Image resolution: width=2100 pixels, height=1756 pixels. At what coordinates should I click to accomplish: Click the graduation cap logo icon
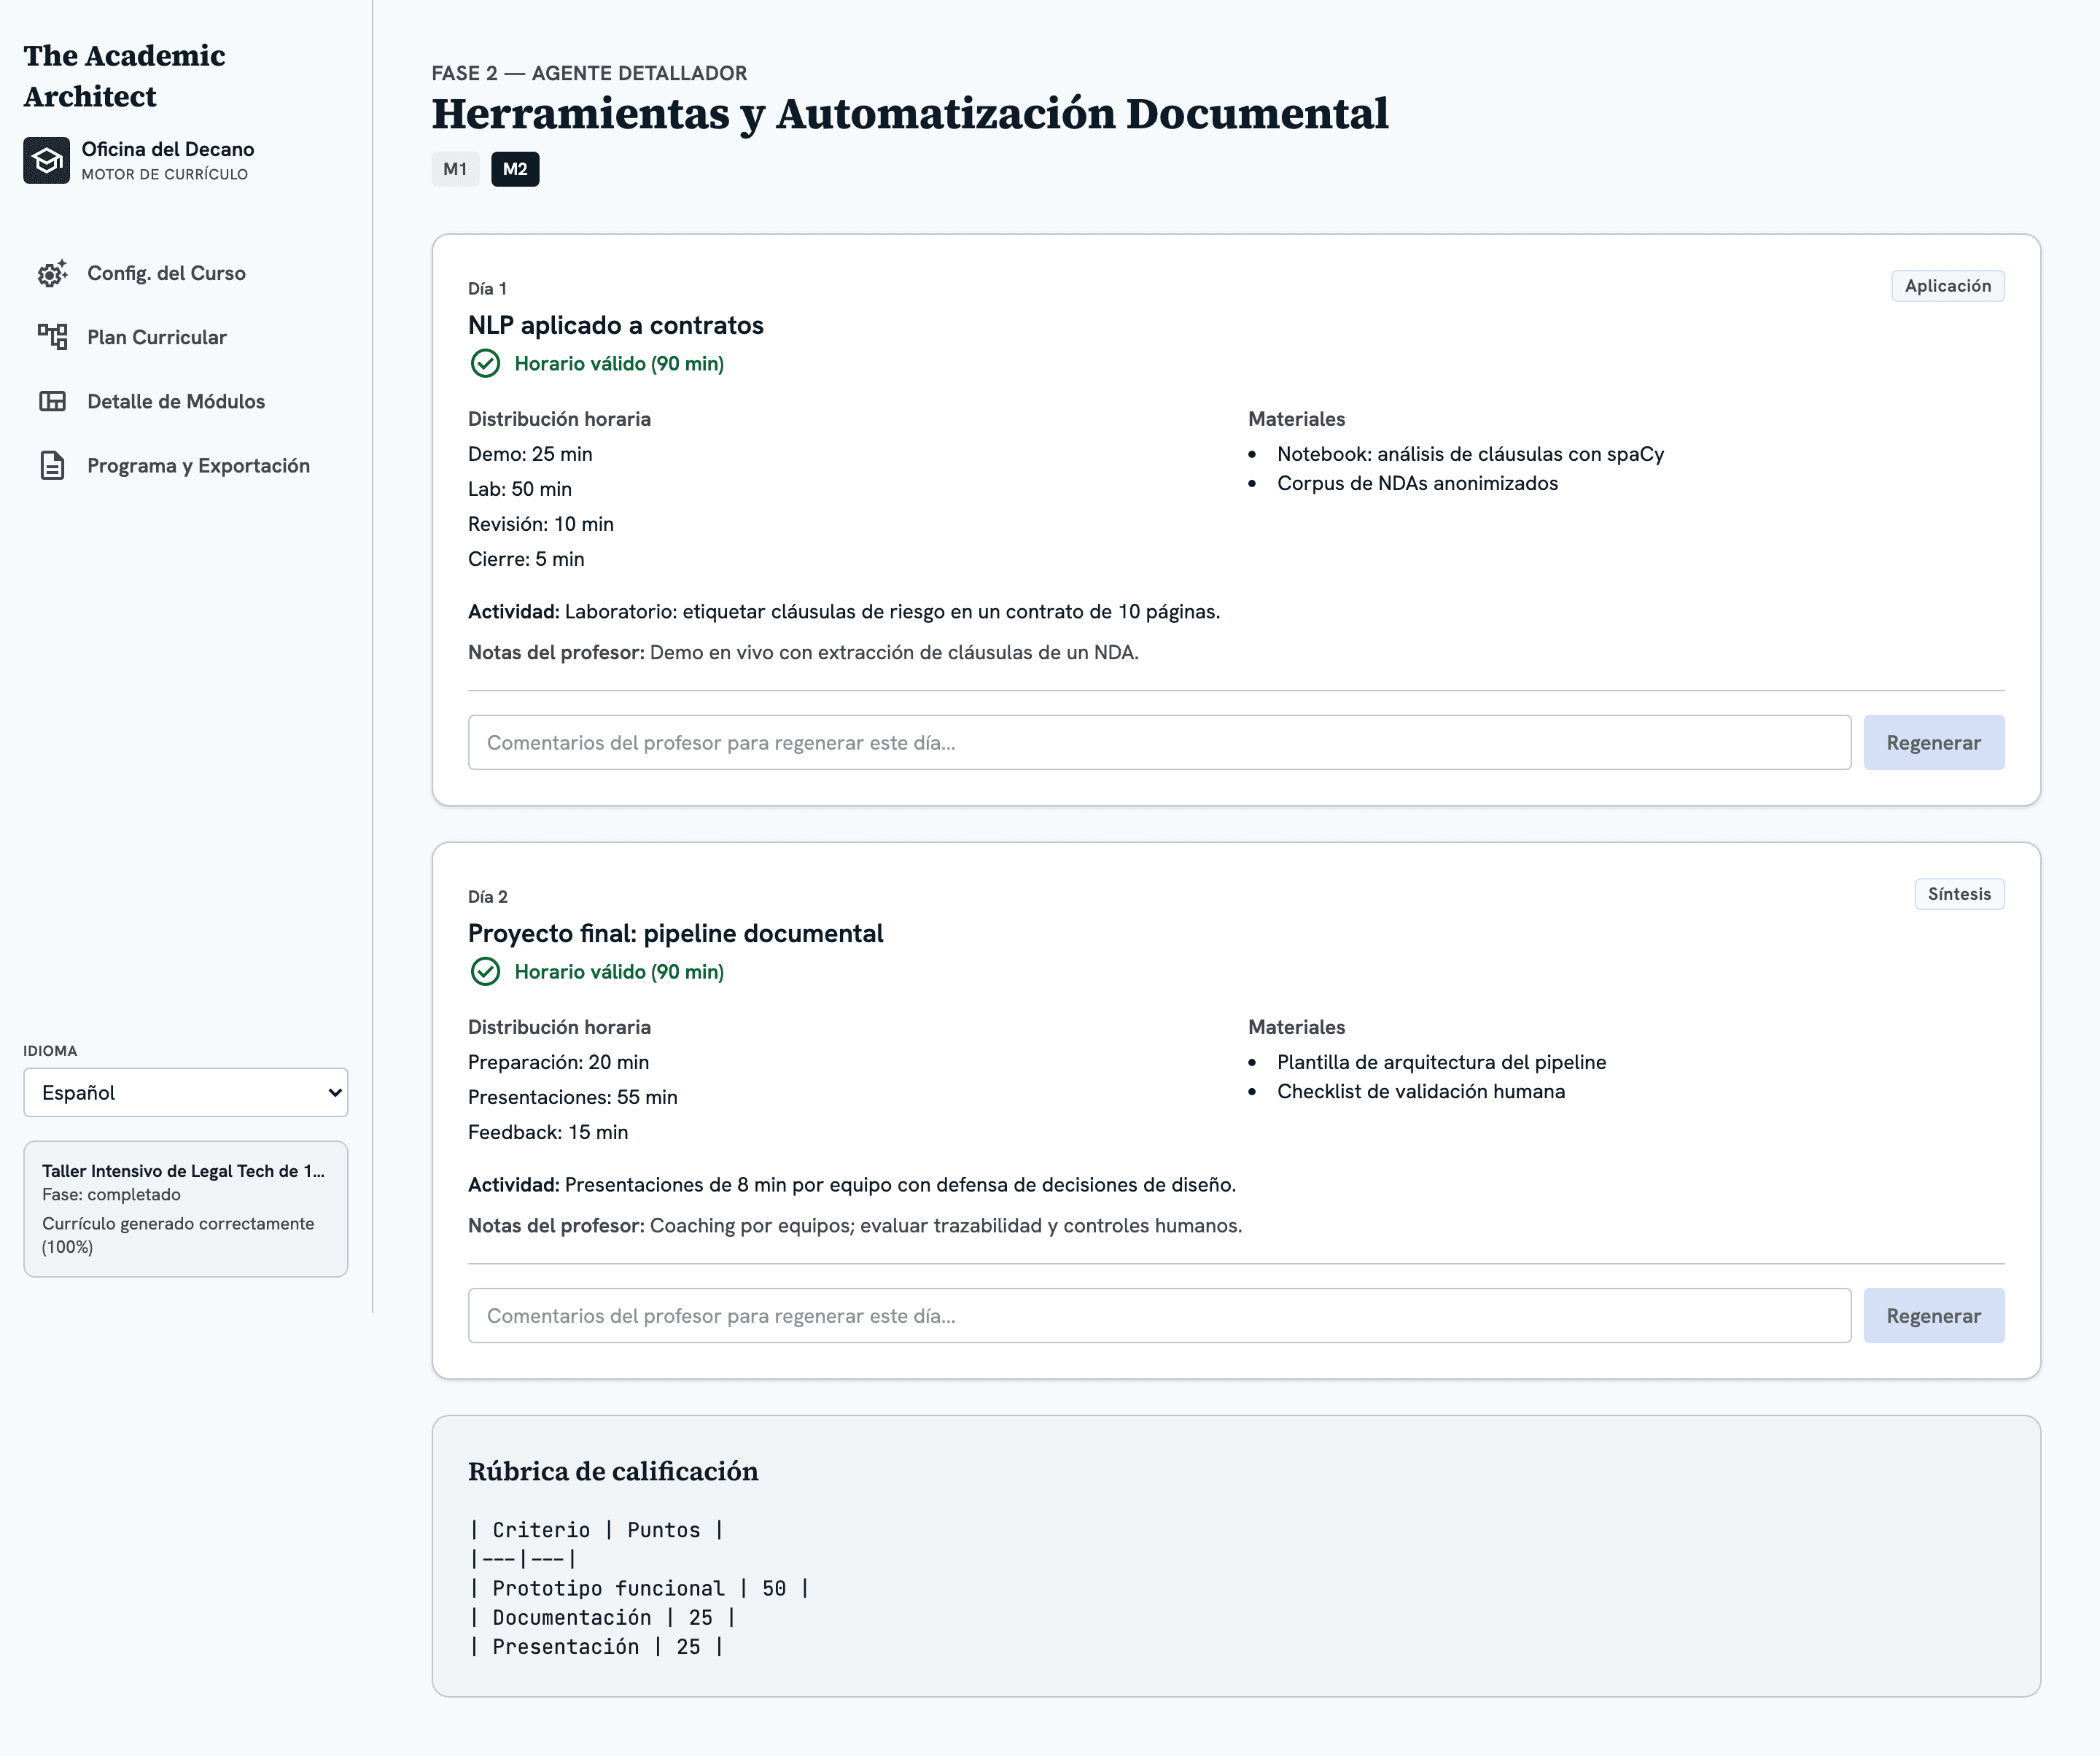(46, 160)
